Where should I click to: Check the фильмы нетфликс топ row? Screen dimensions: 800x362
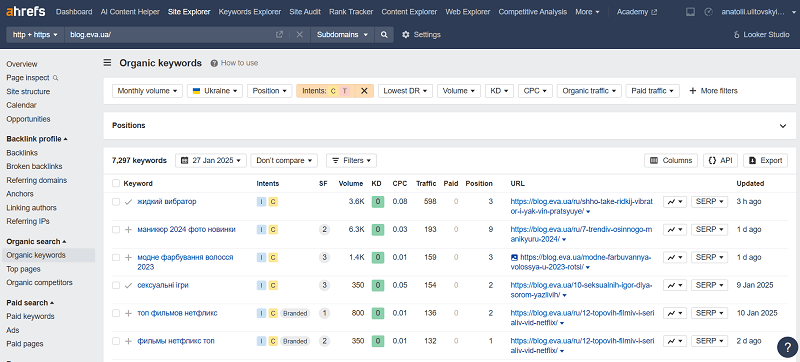(x=116, y=341)
